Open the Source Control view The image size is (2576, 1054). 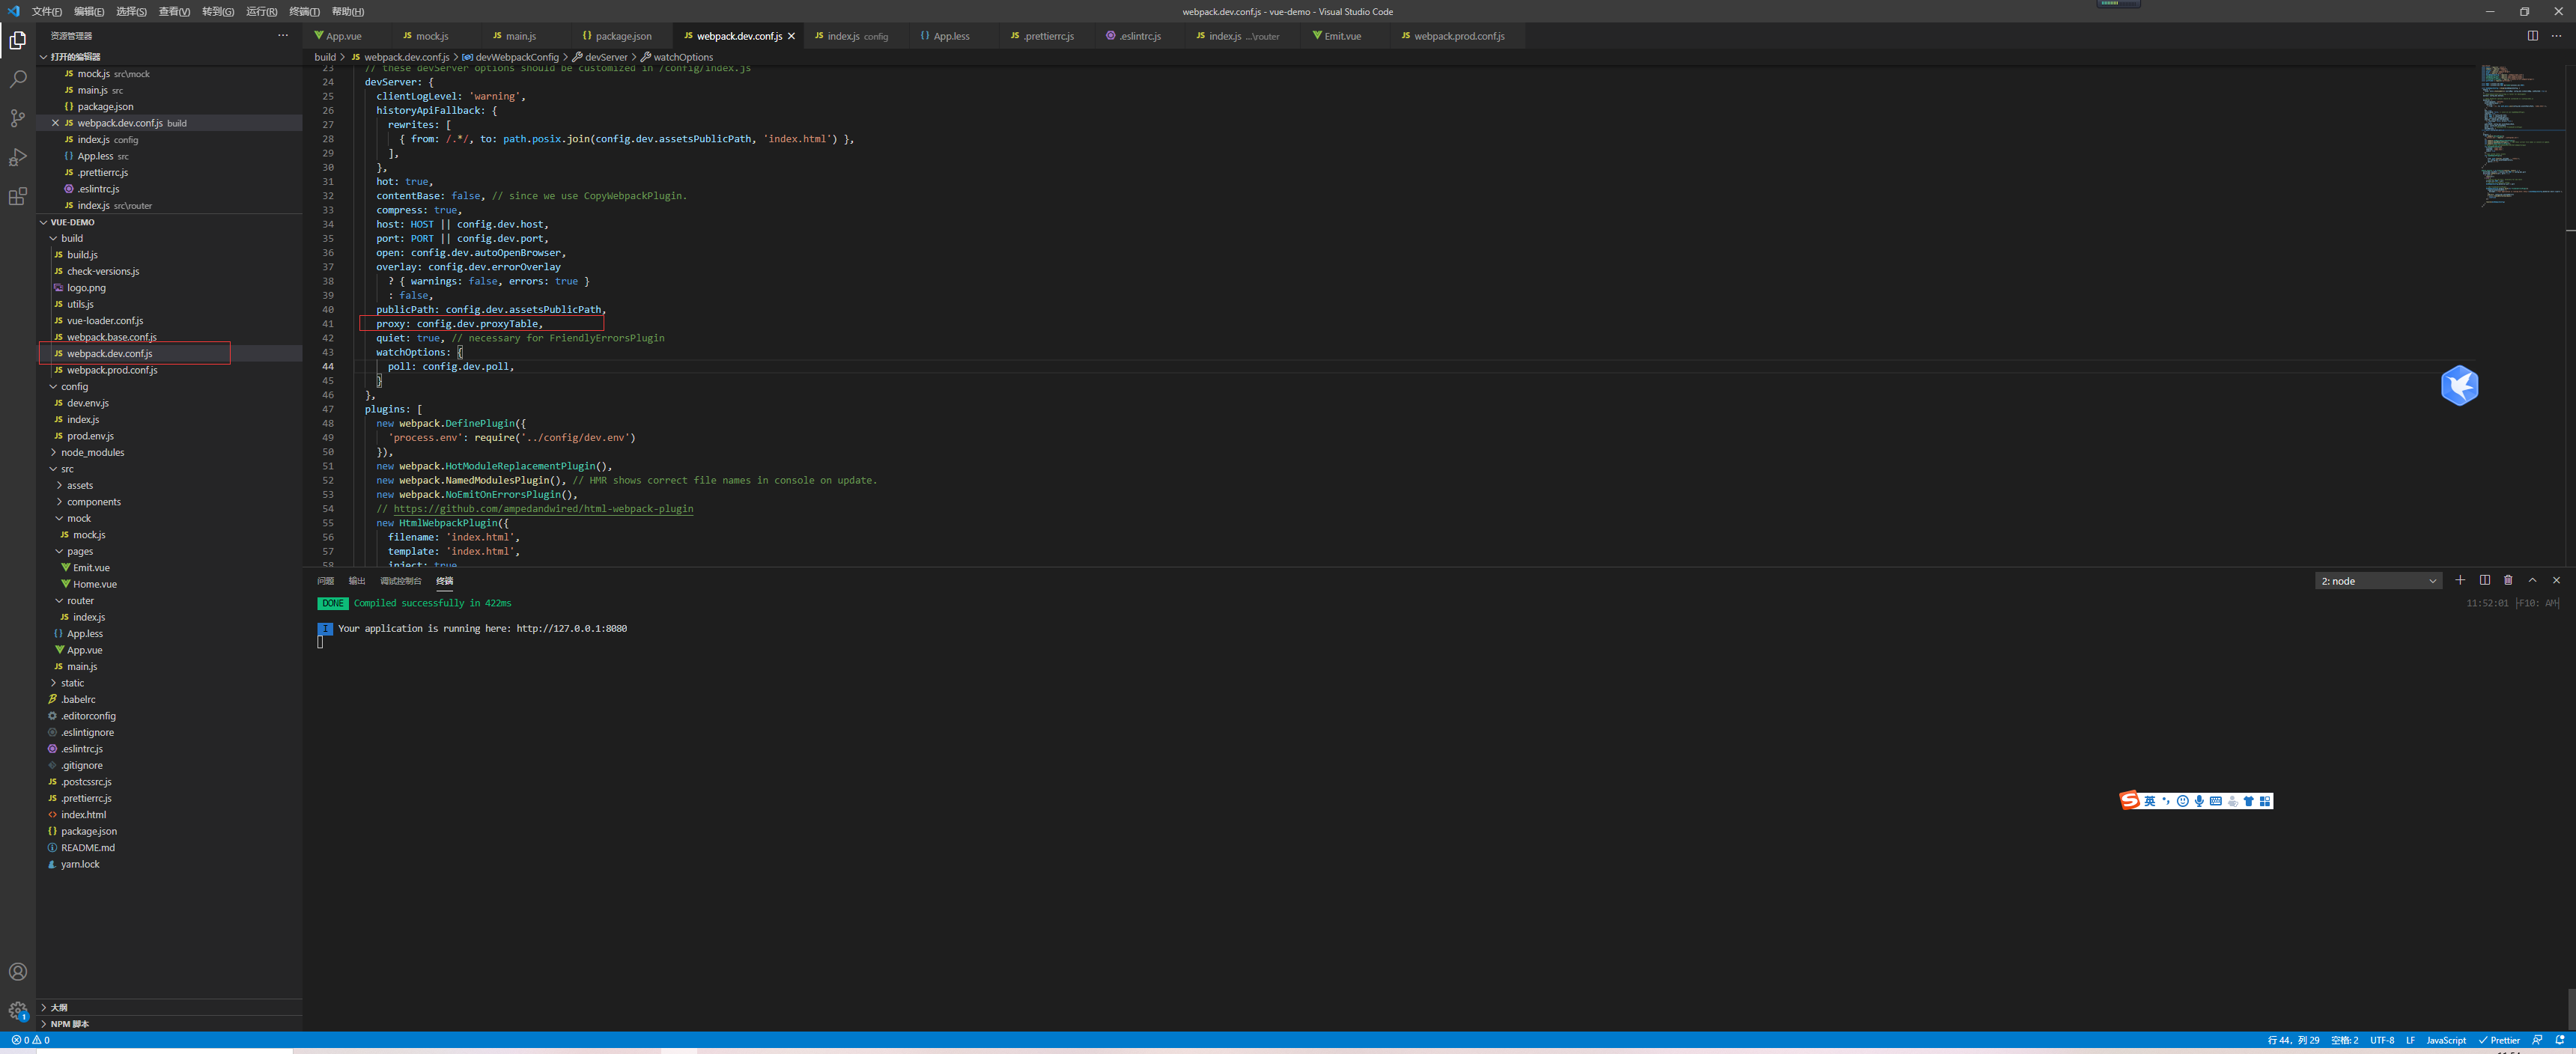click(x=18, y=118)
